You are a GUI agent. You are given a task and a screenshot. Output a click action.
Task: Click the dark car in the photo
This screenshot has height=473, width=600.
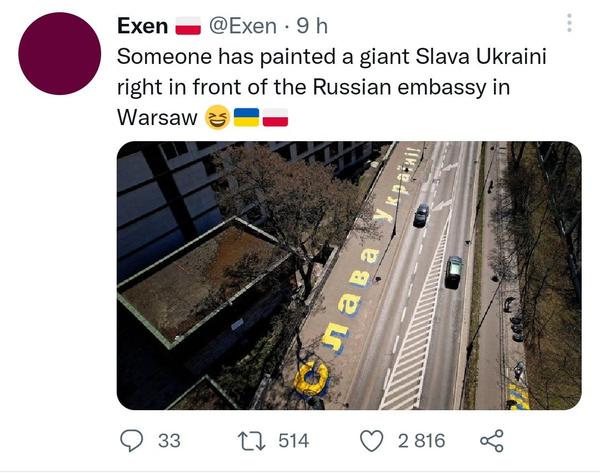[x=421, y=214]
